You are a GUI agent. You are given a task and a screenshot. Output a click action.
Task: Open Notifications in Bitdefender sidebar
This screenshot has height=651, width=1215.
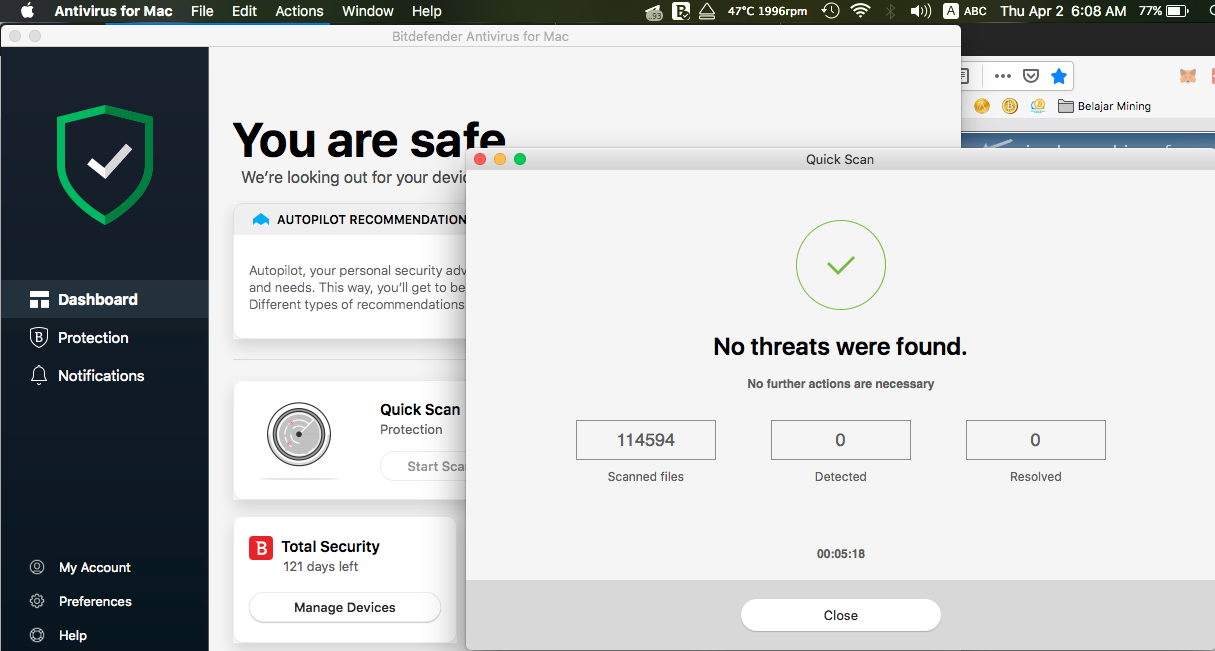click(x=104, y=375)
